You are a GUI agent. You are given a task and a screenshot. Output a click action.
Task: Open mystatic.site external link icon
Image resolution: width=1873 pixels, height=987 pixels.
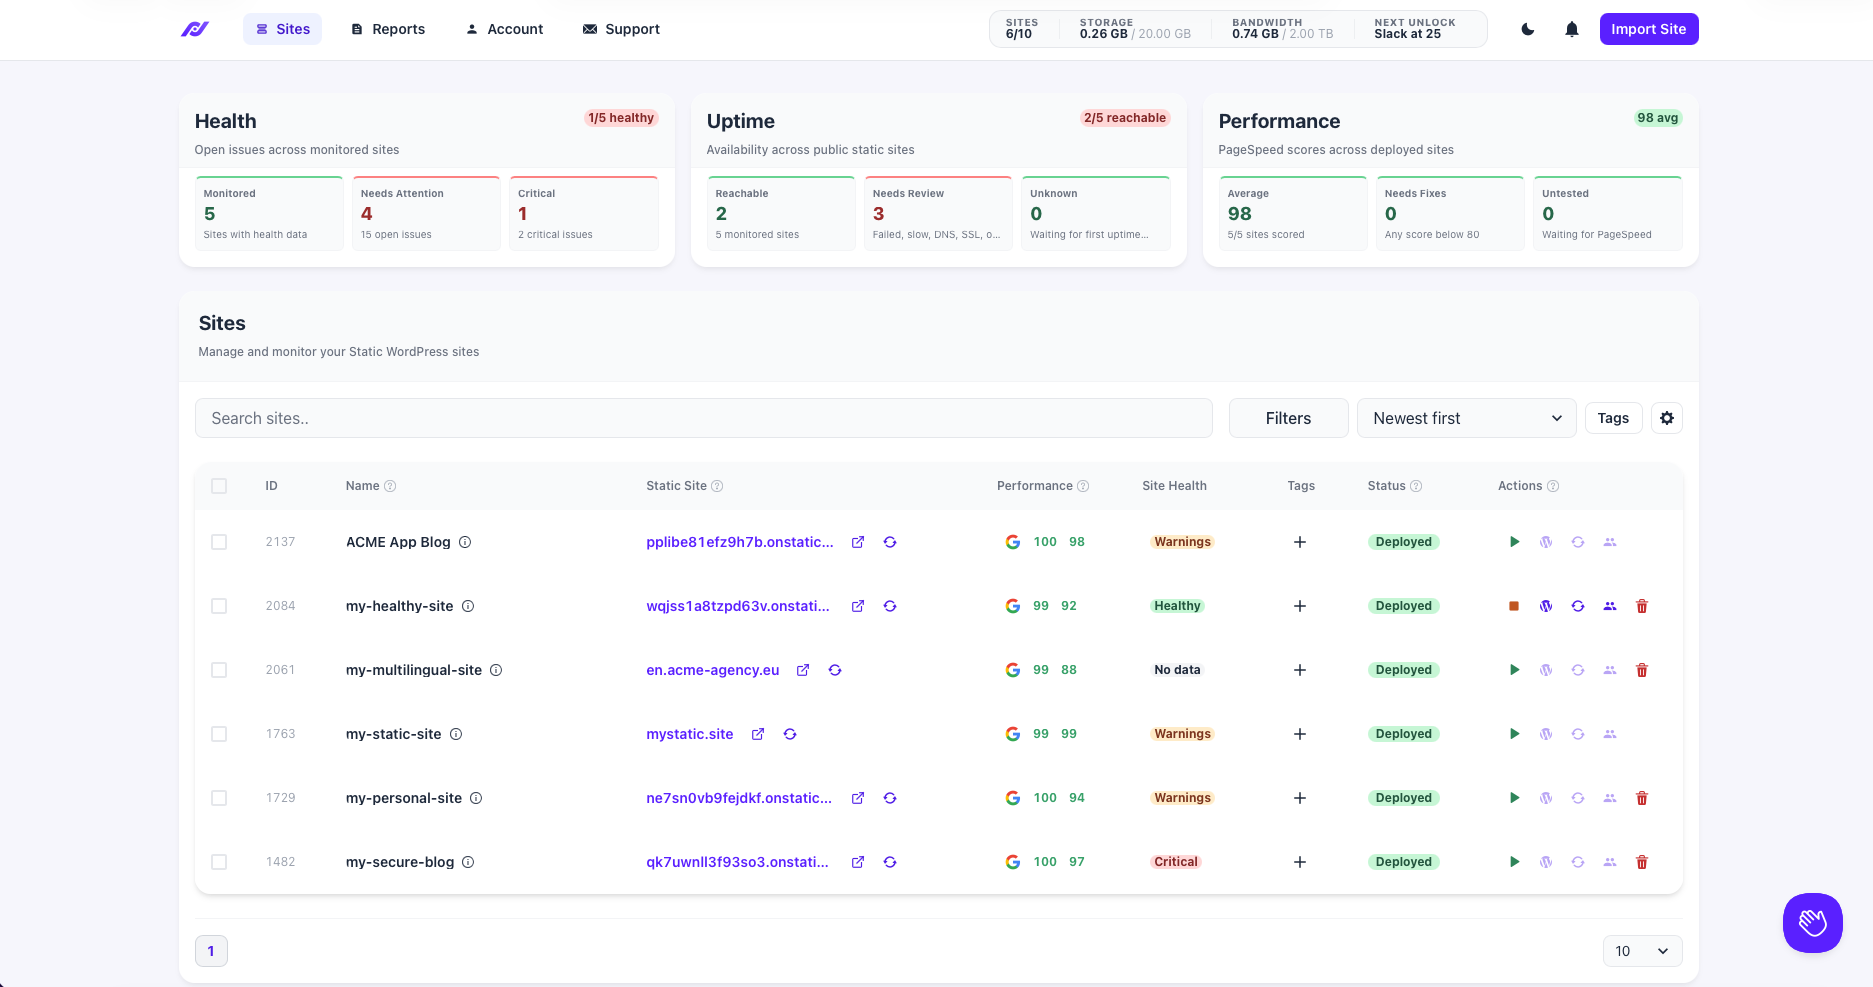click(758, 734)
